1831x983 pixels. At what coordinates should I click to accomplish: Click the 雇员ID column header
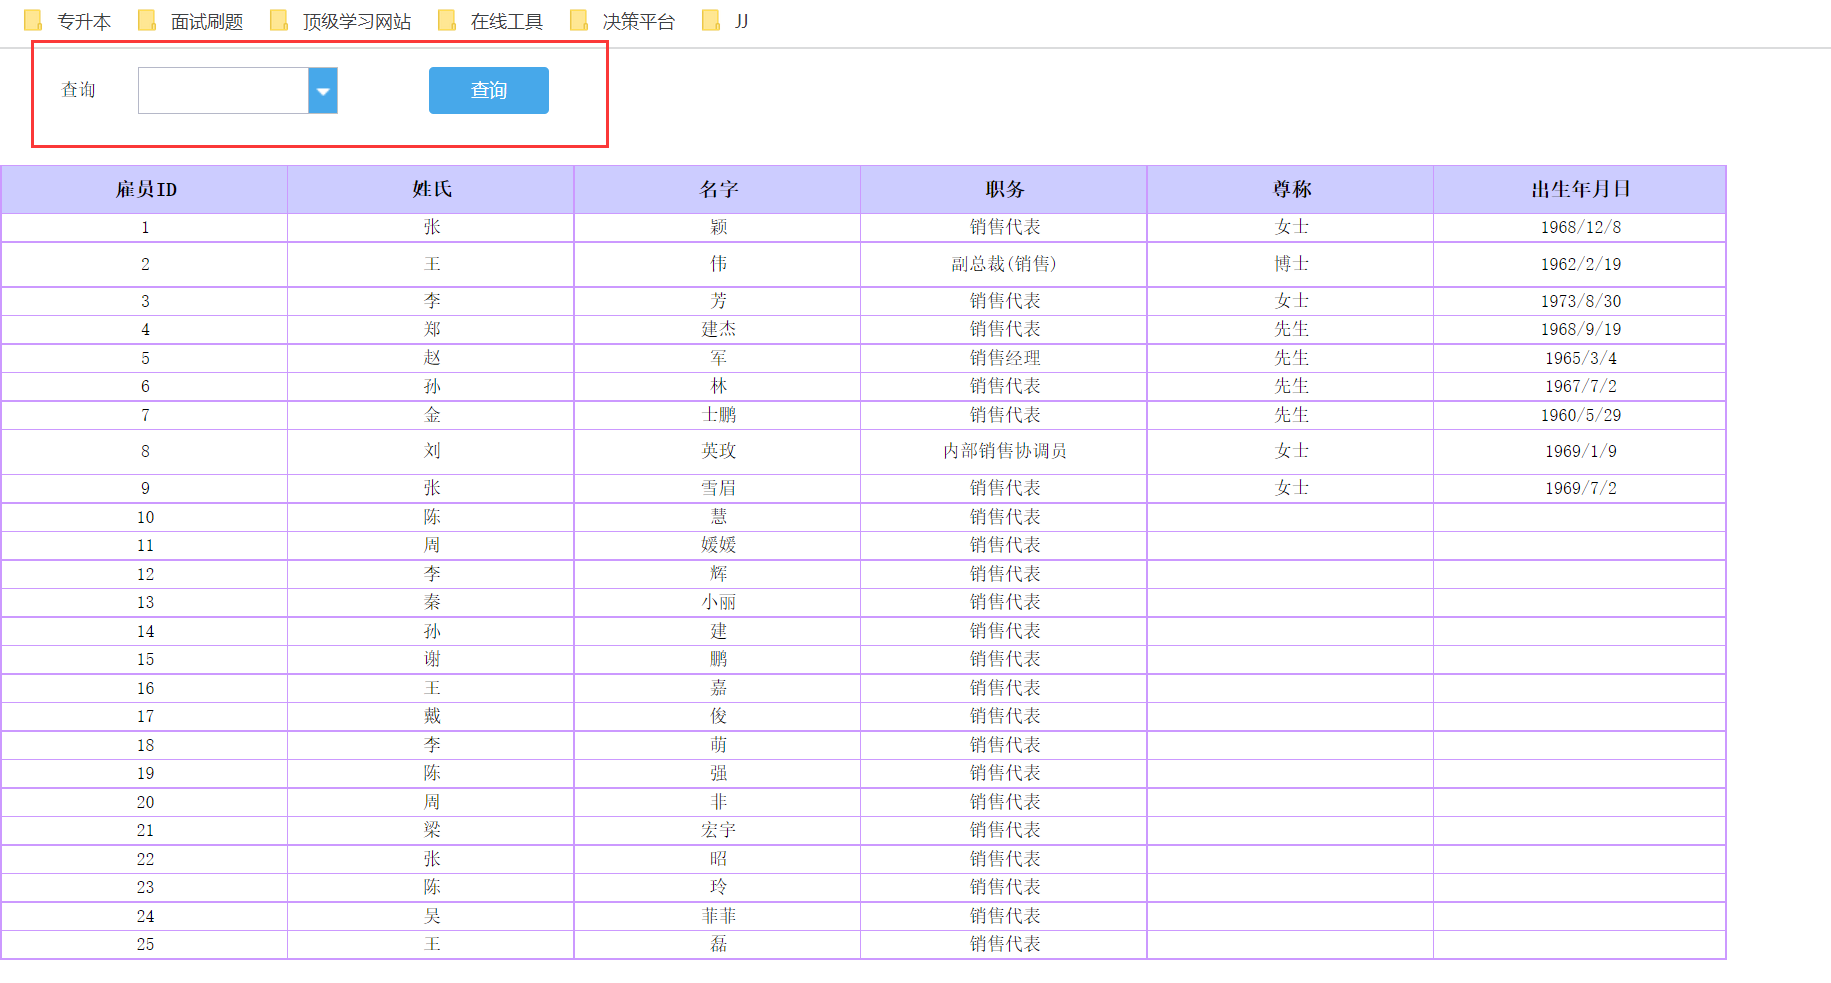(145, 189)
